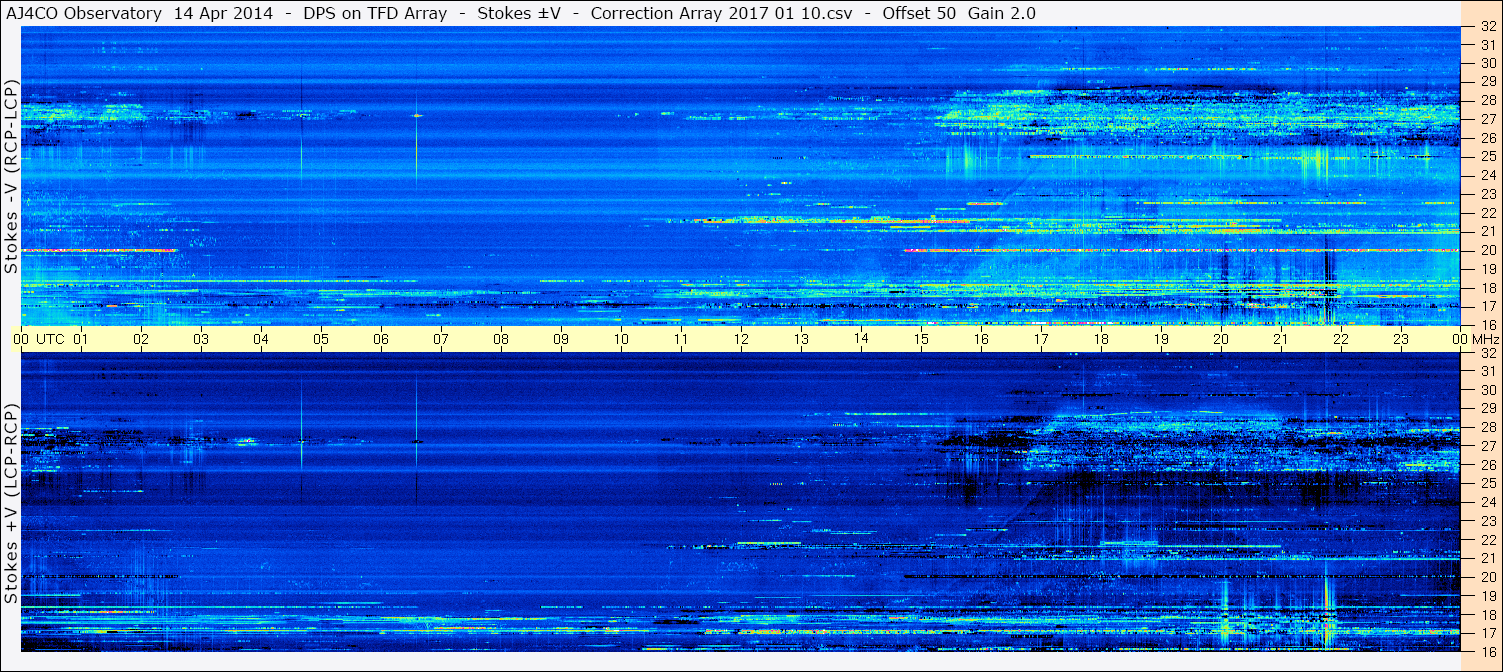Click the "Stokes -V (RCP-LCP)" axis label

[x=12, y=176]
